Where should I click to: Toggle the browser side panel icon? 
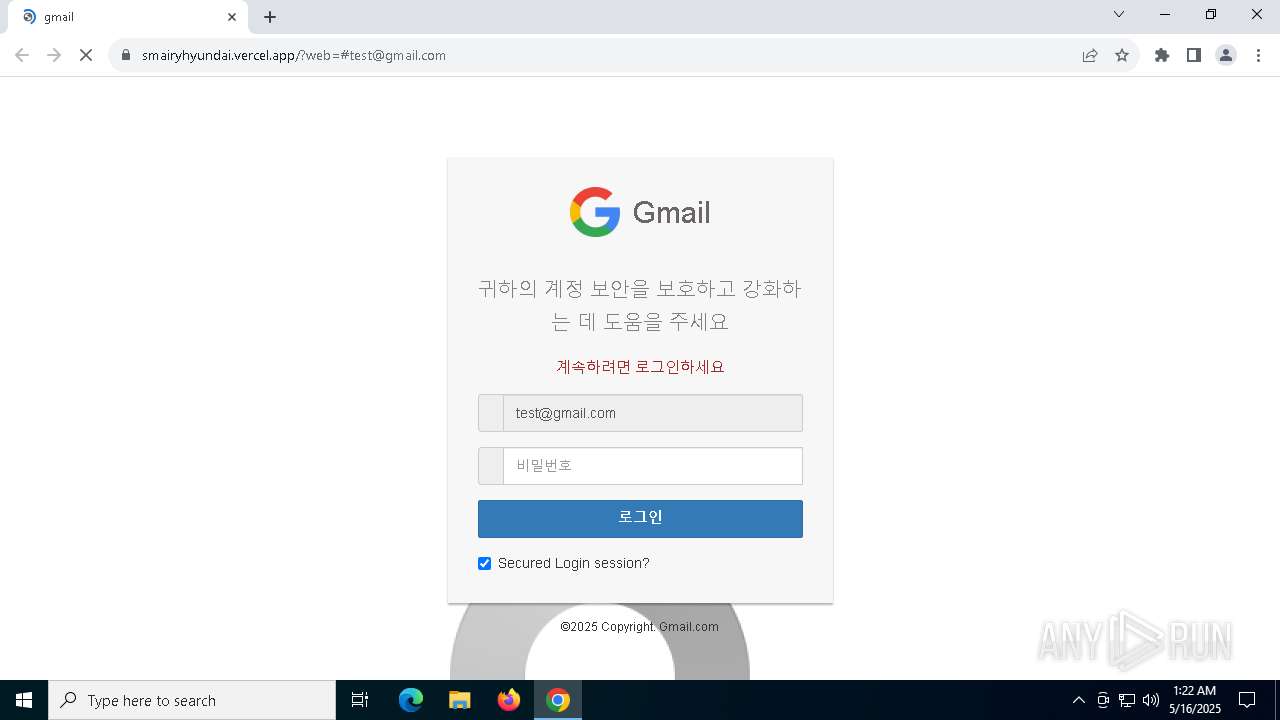pos(1194,55)
